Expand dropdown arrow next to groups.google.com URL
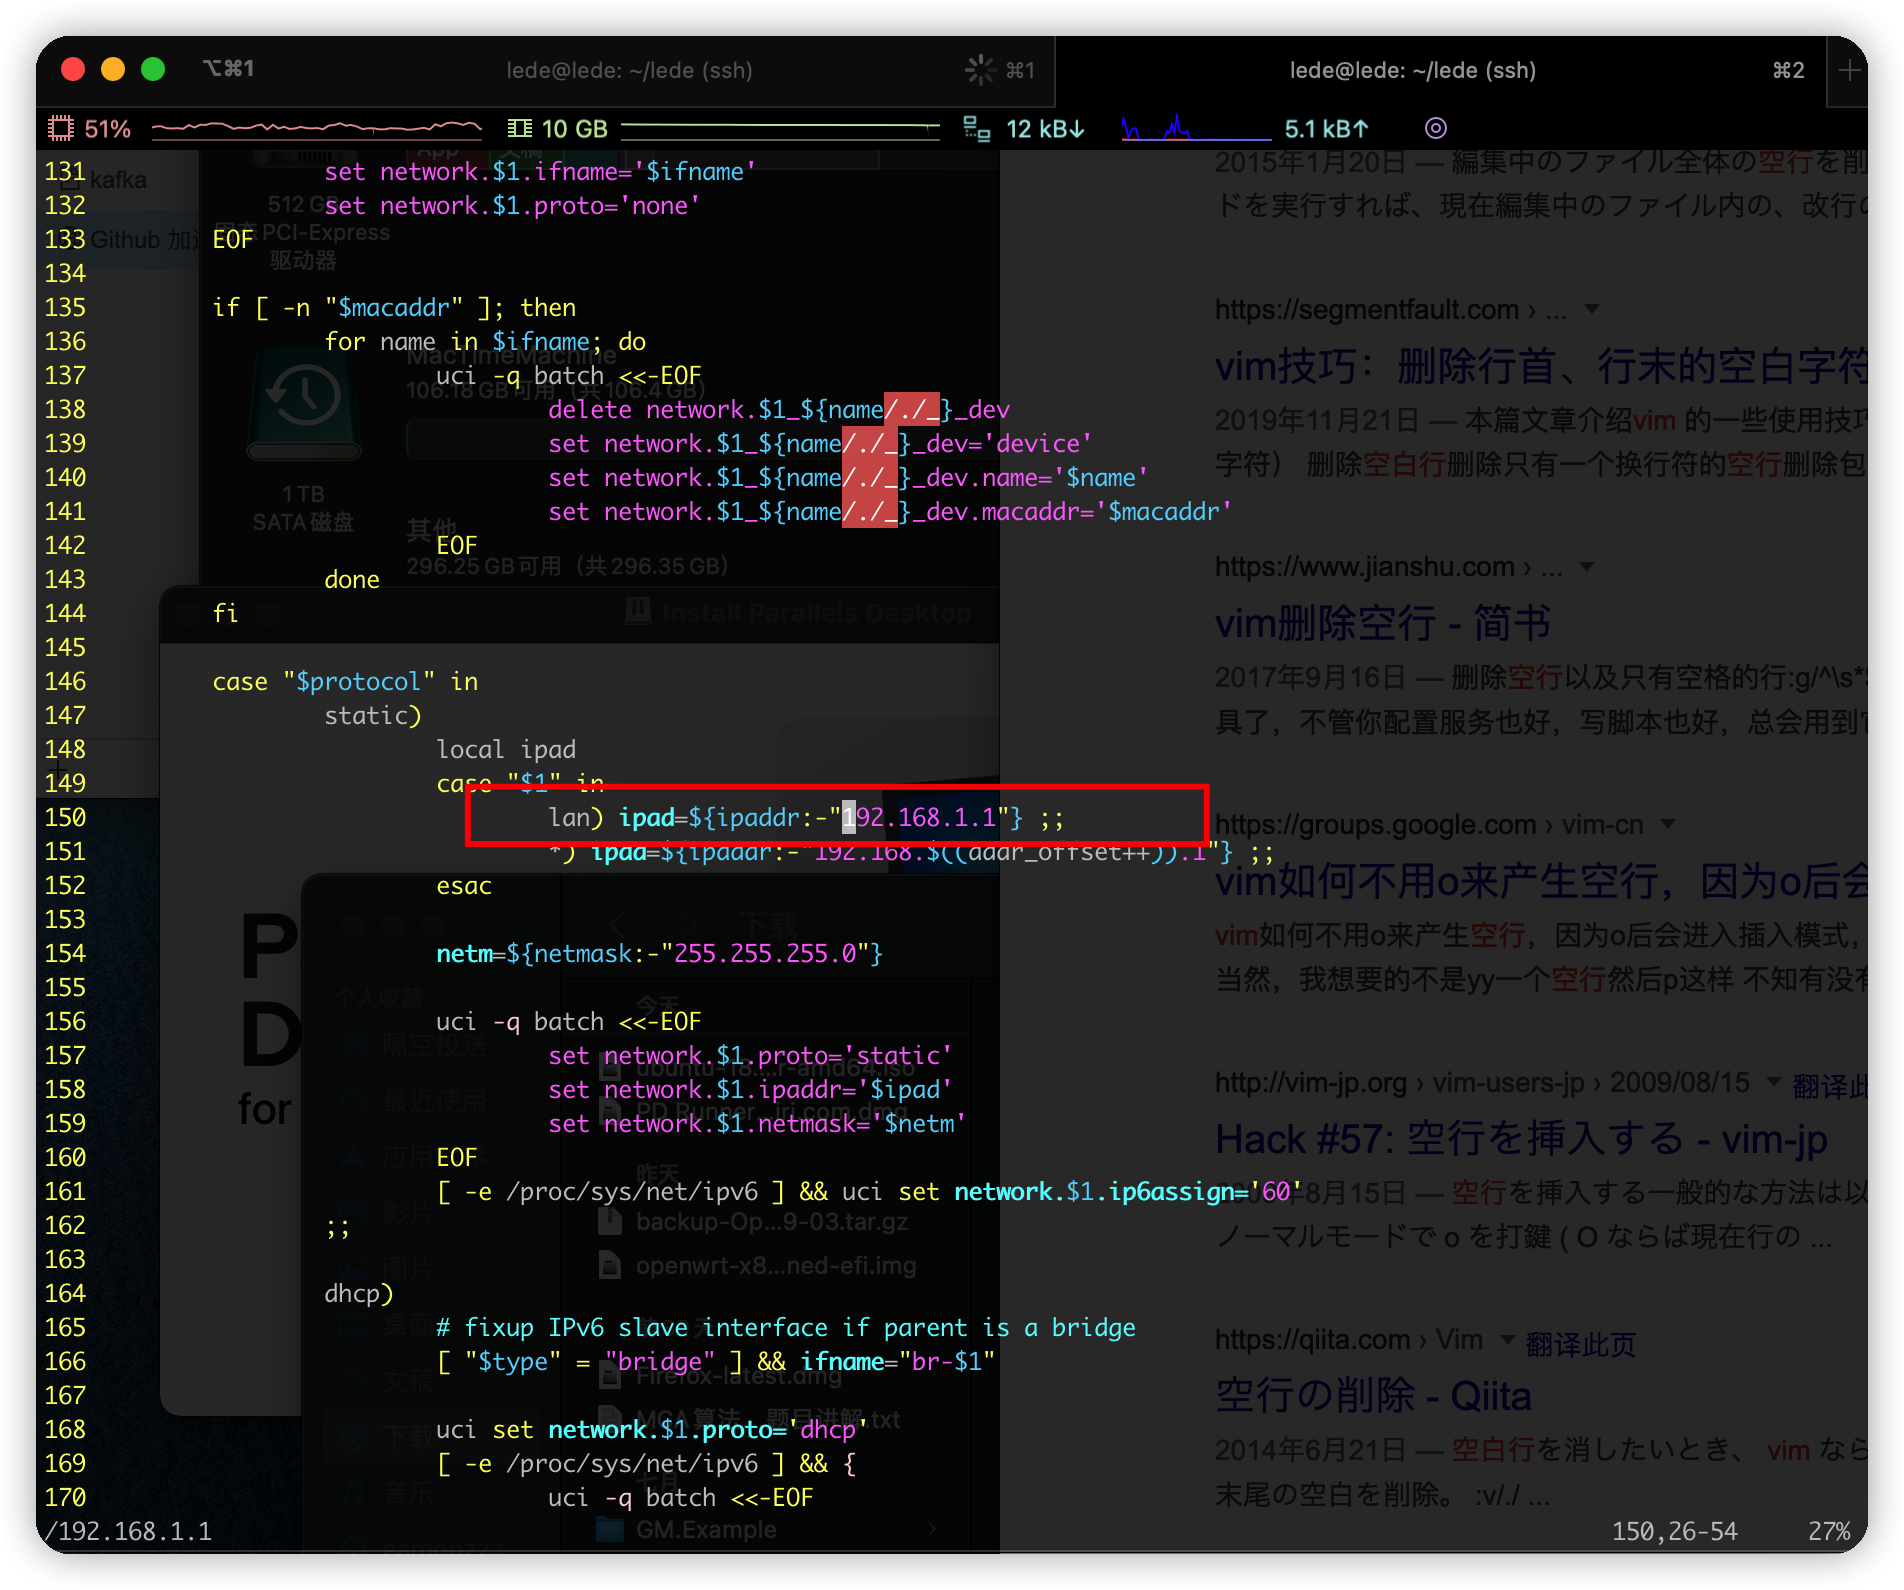 (x=1668, y=823)
